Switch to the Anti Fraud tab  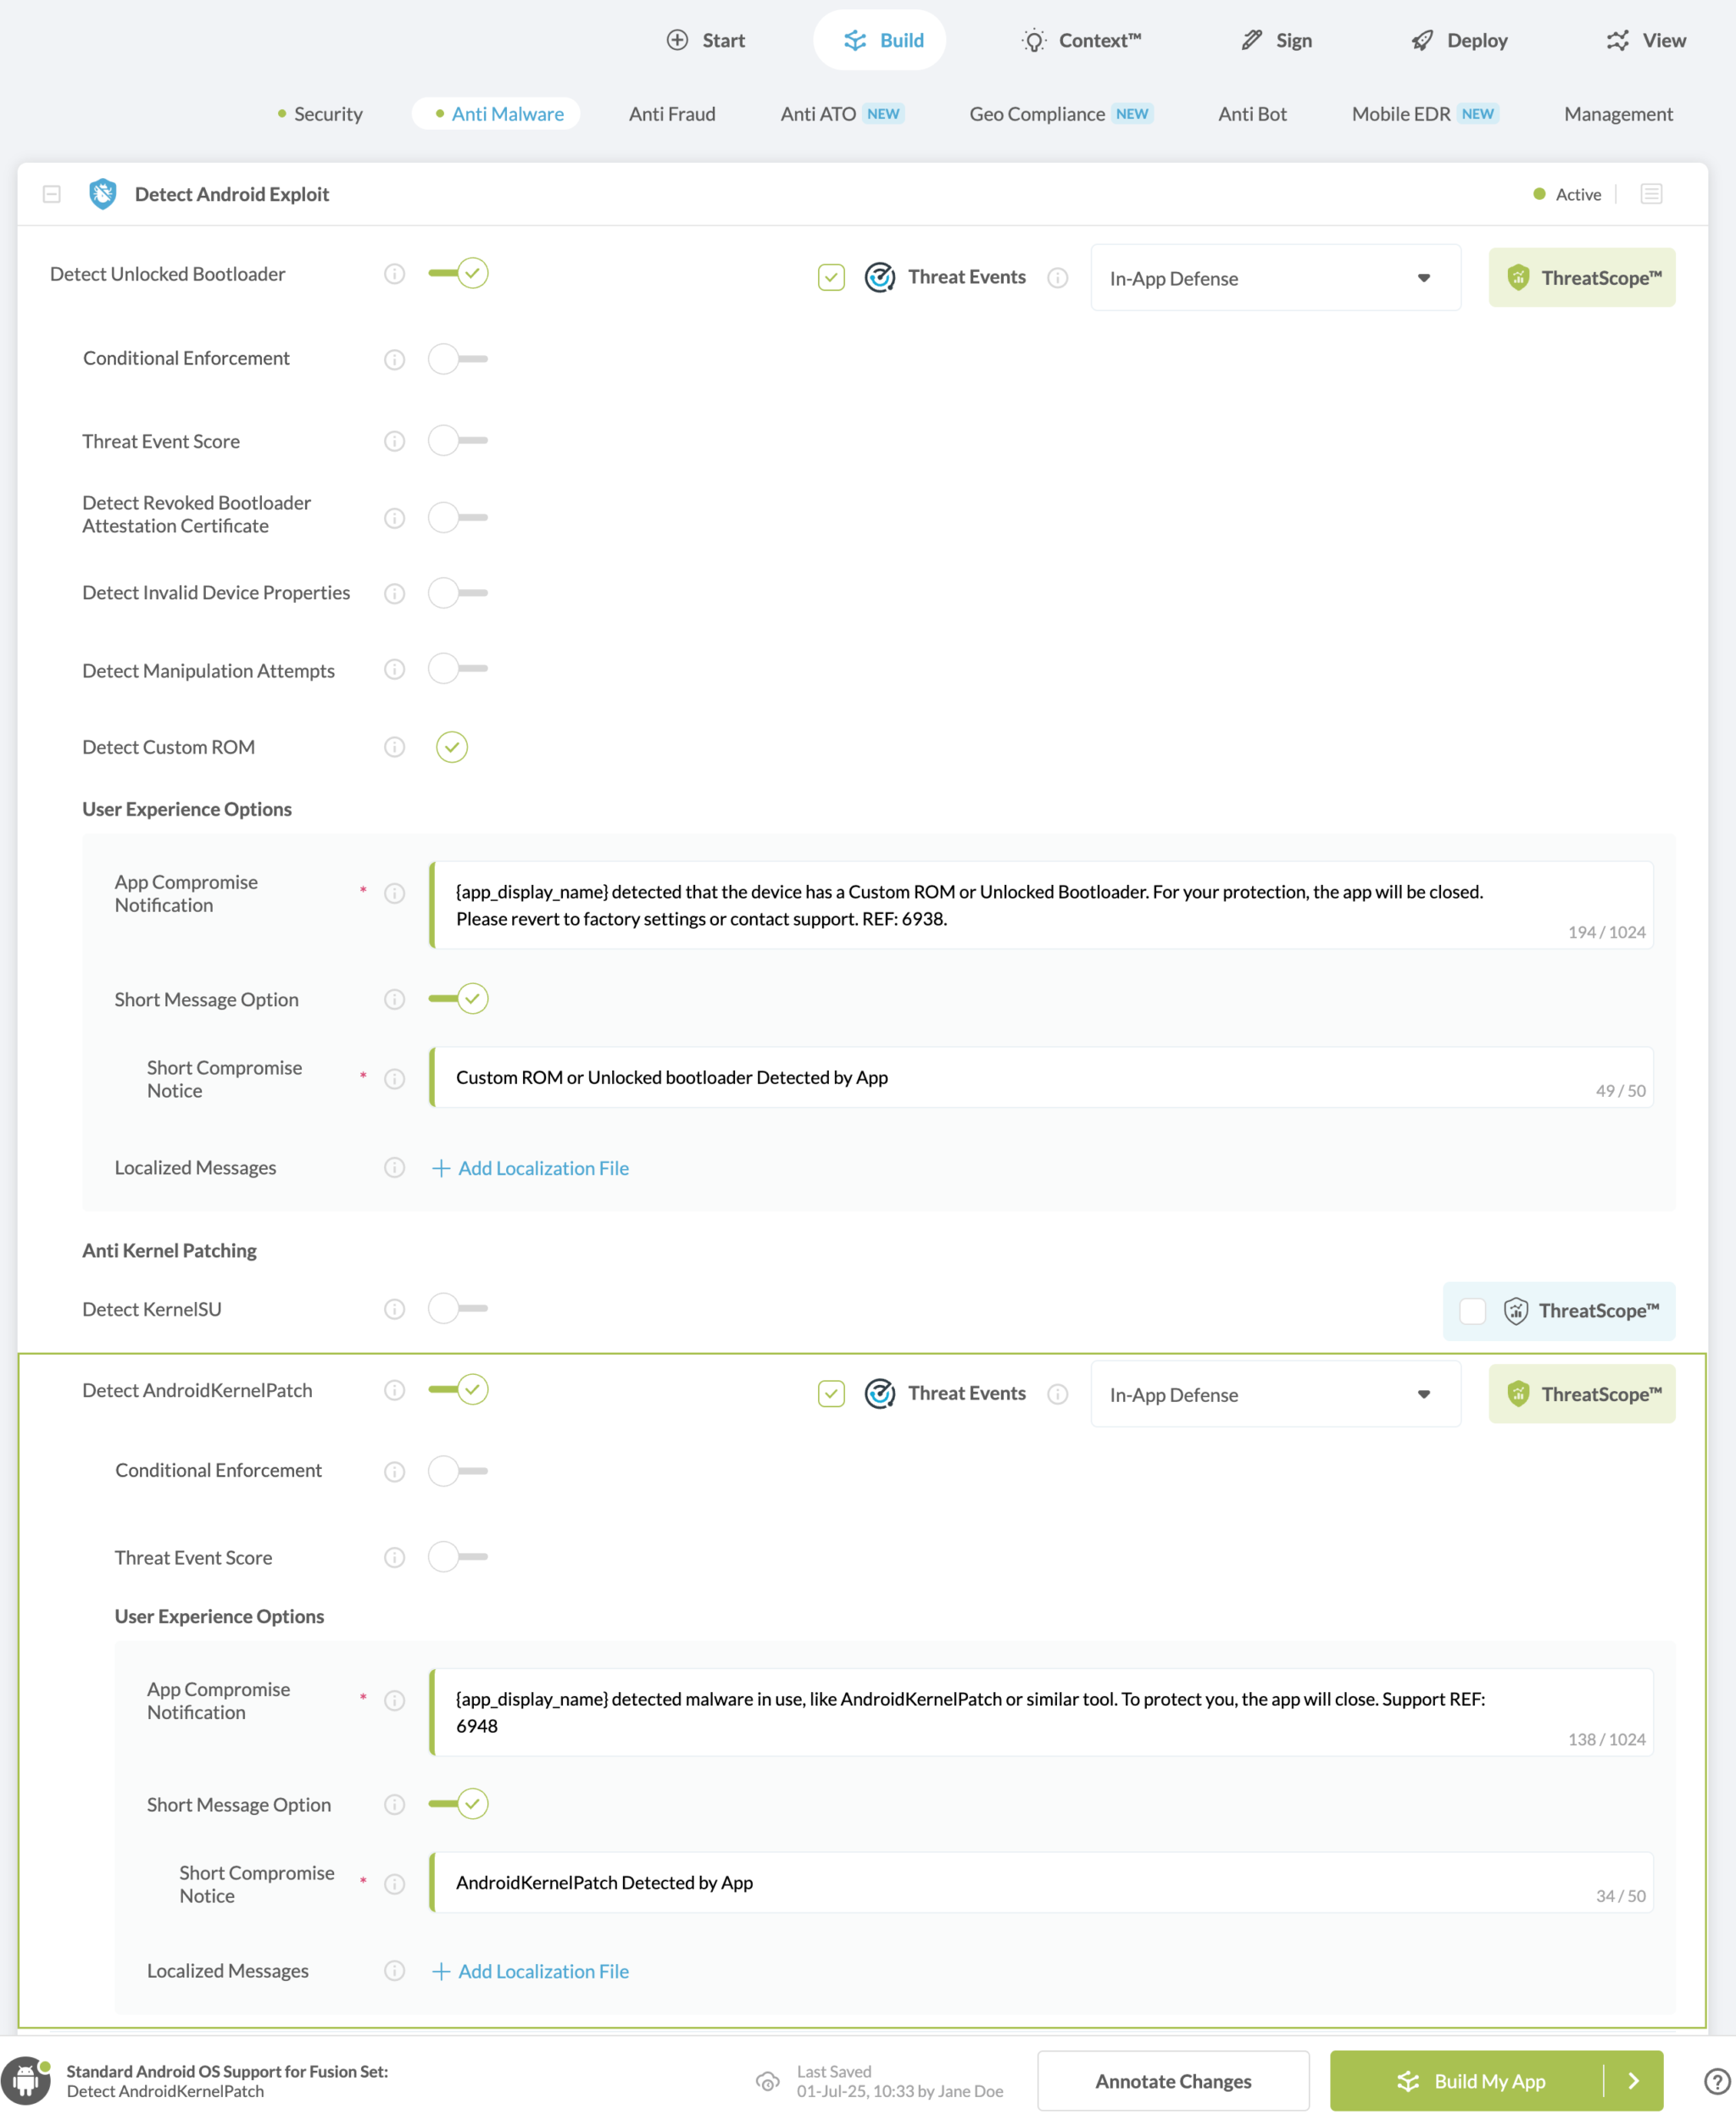[671, 113]
